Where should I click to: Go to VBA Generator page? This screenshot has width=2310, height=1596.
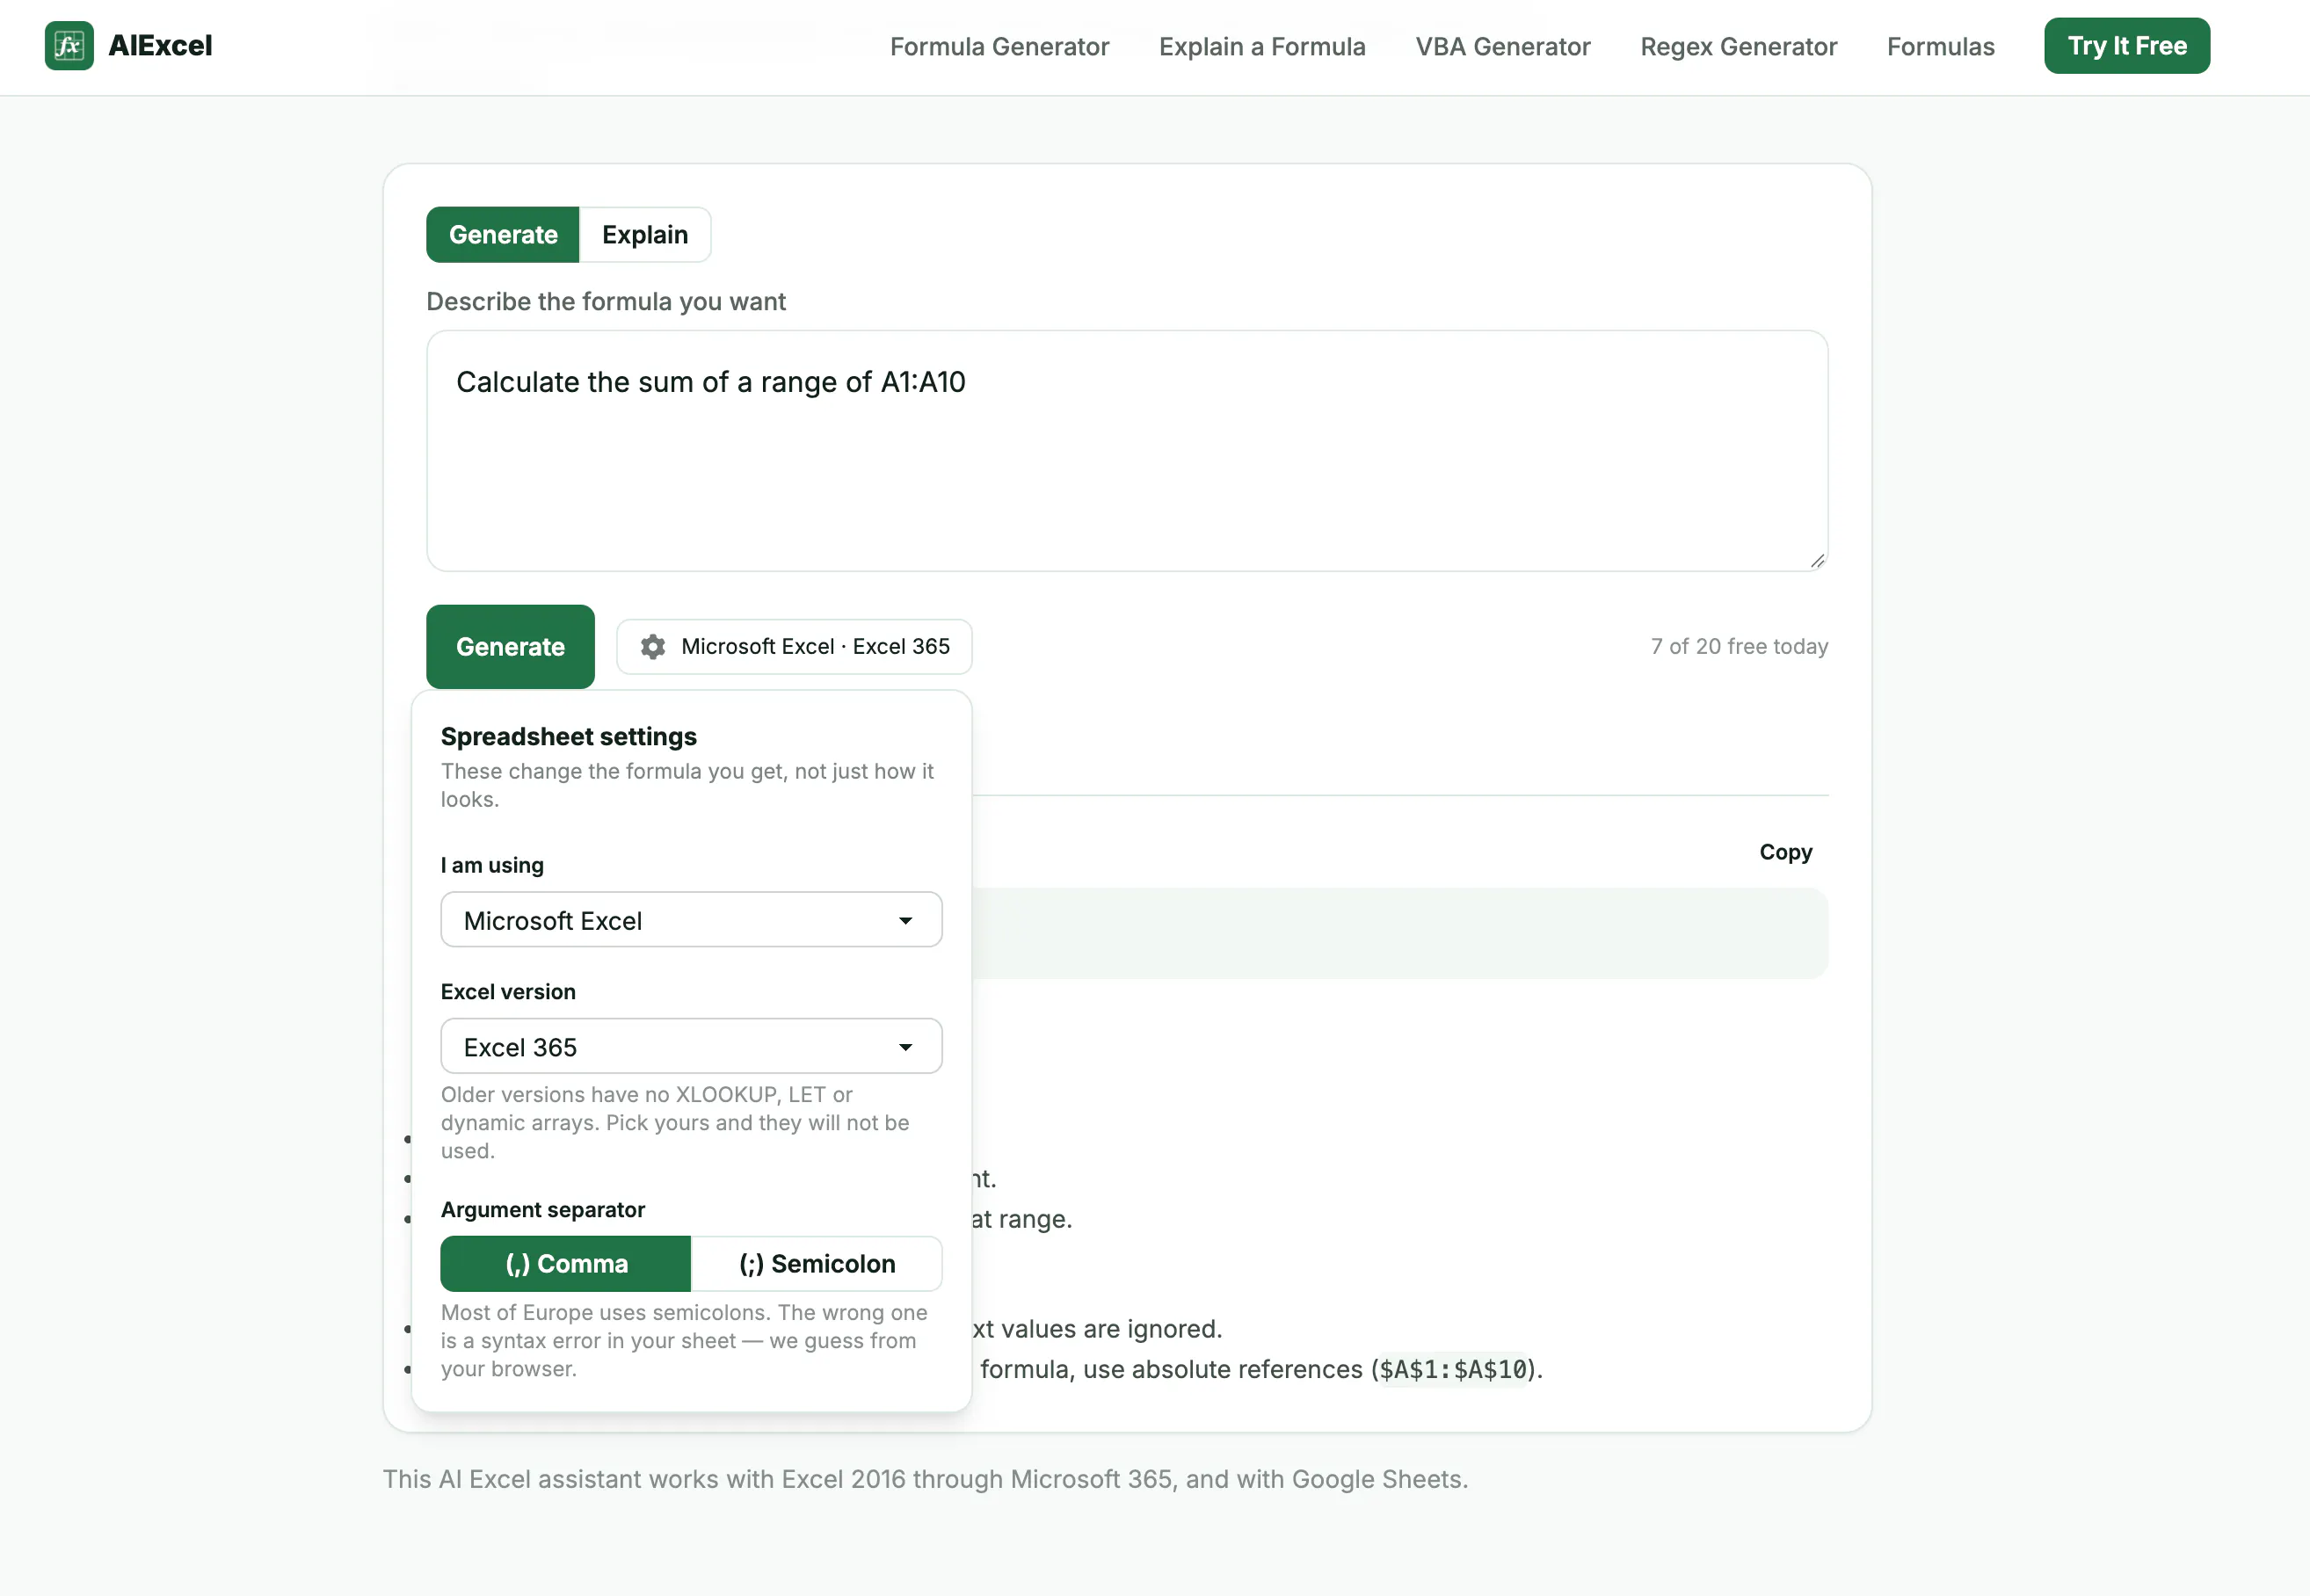(x=1503, y=46)
